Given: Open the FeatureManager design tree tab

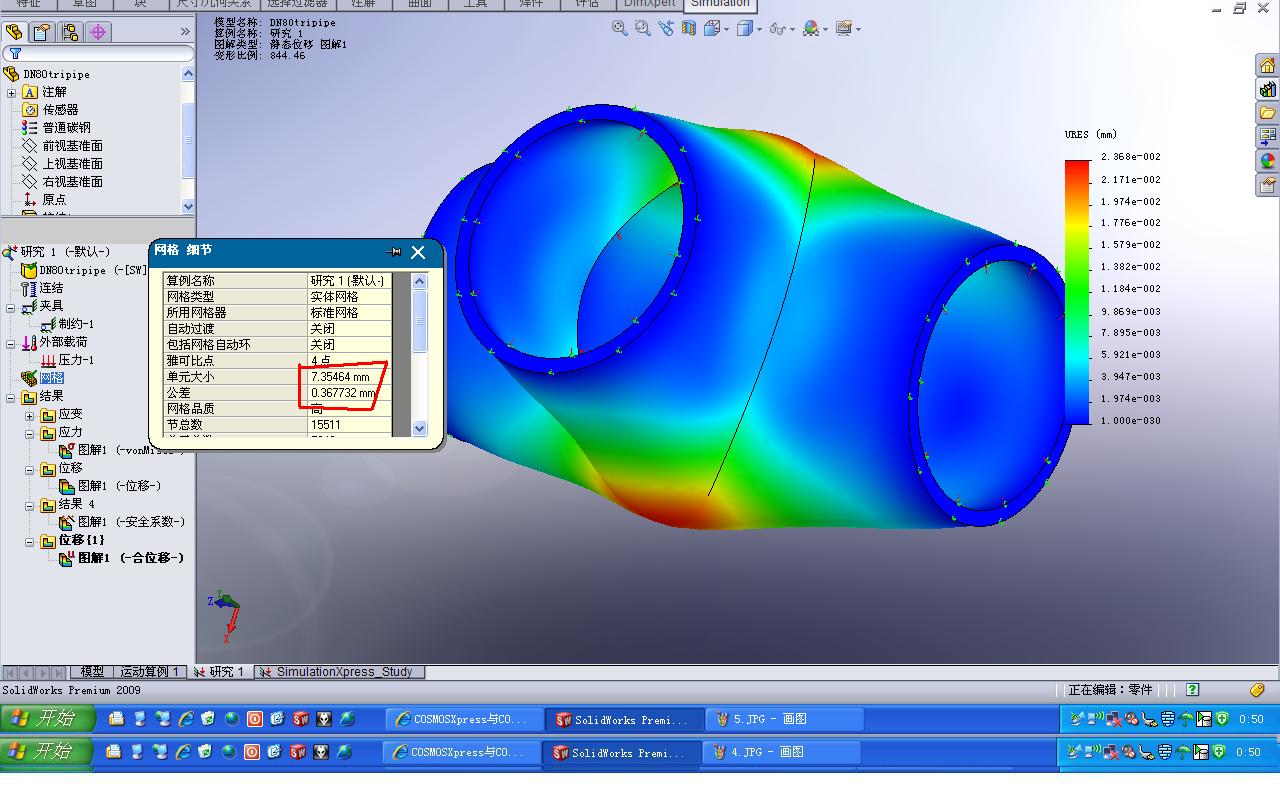Looking at the screenshot, I should pyautogui.click(x=14, y=32).
